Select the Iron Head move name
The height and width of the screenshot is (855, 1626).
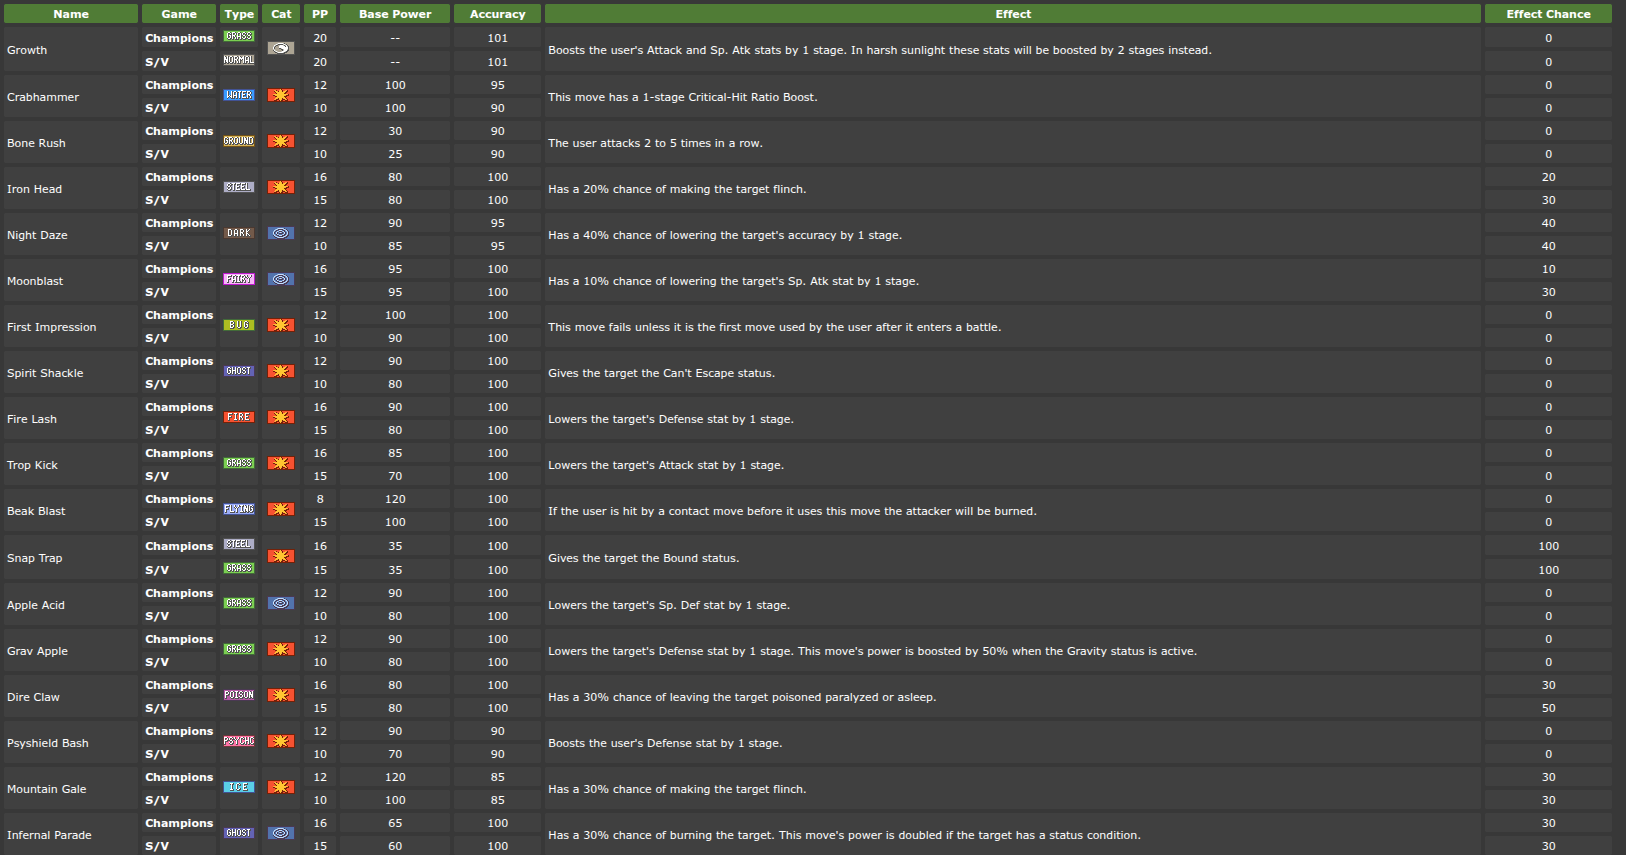point(34,189)
